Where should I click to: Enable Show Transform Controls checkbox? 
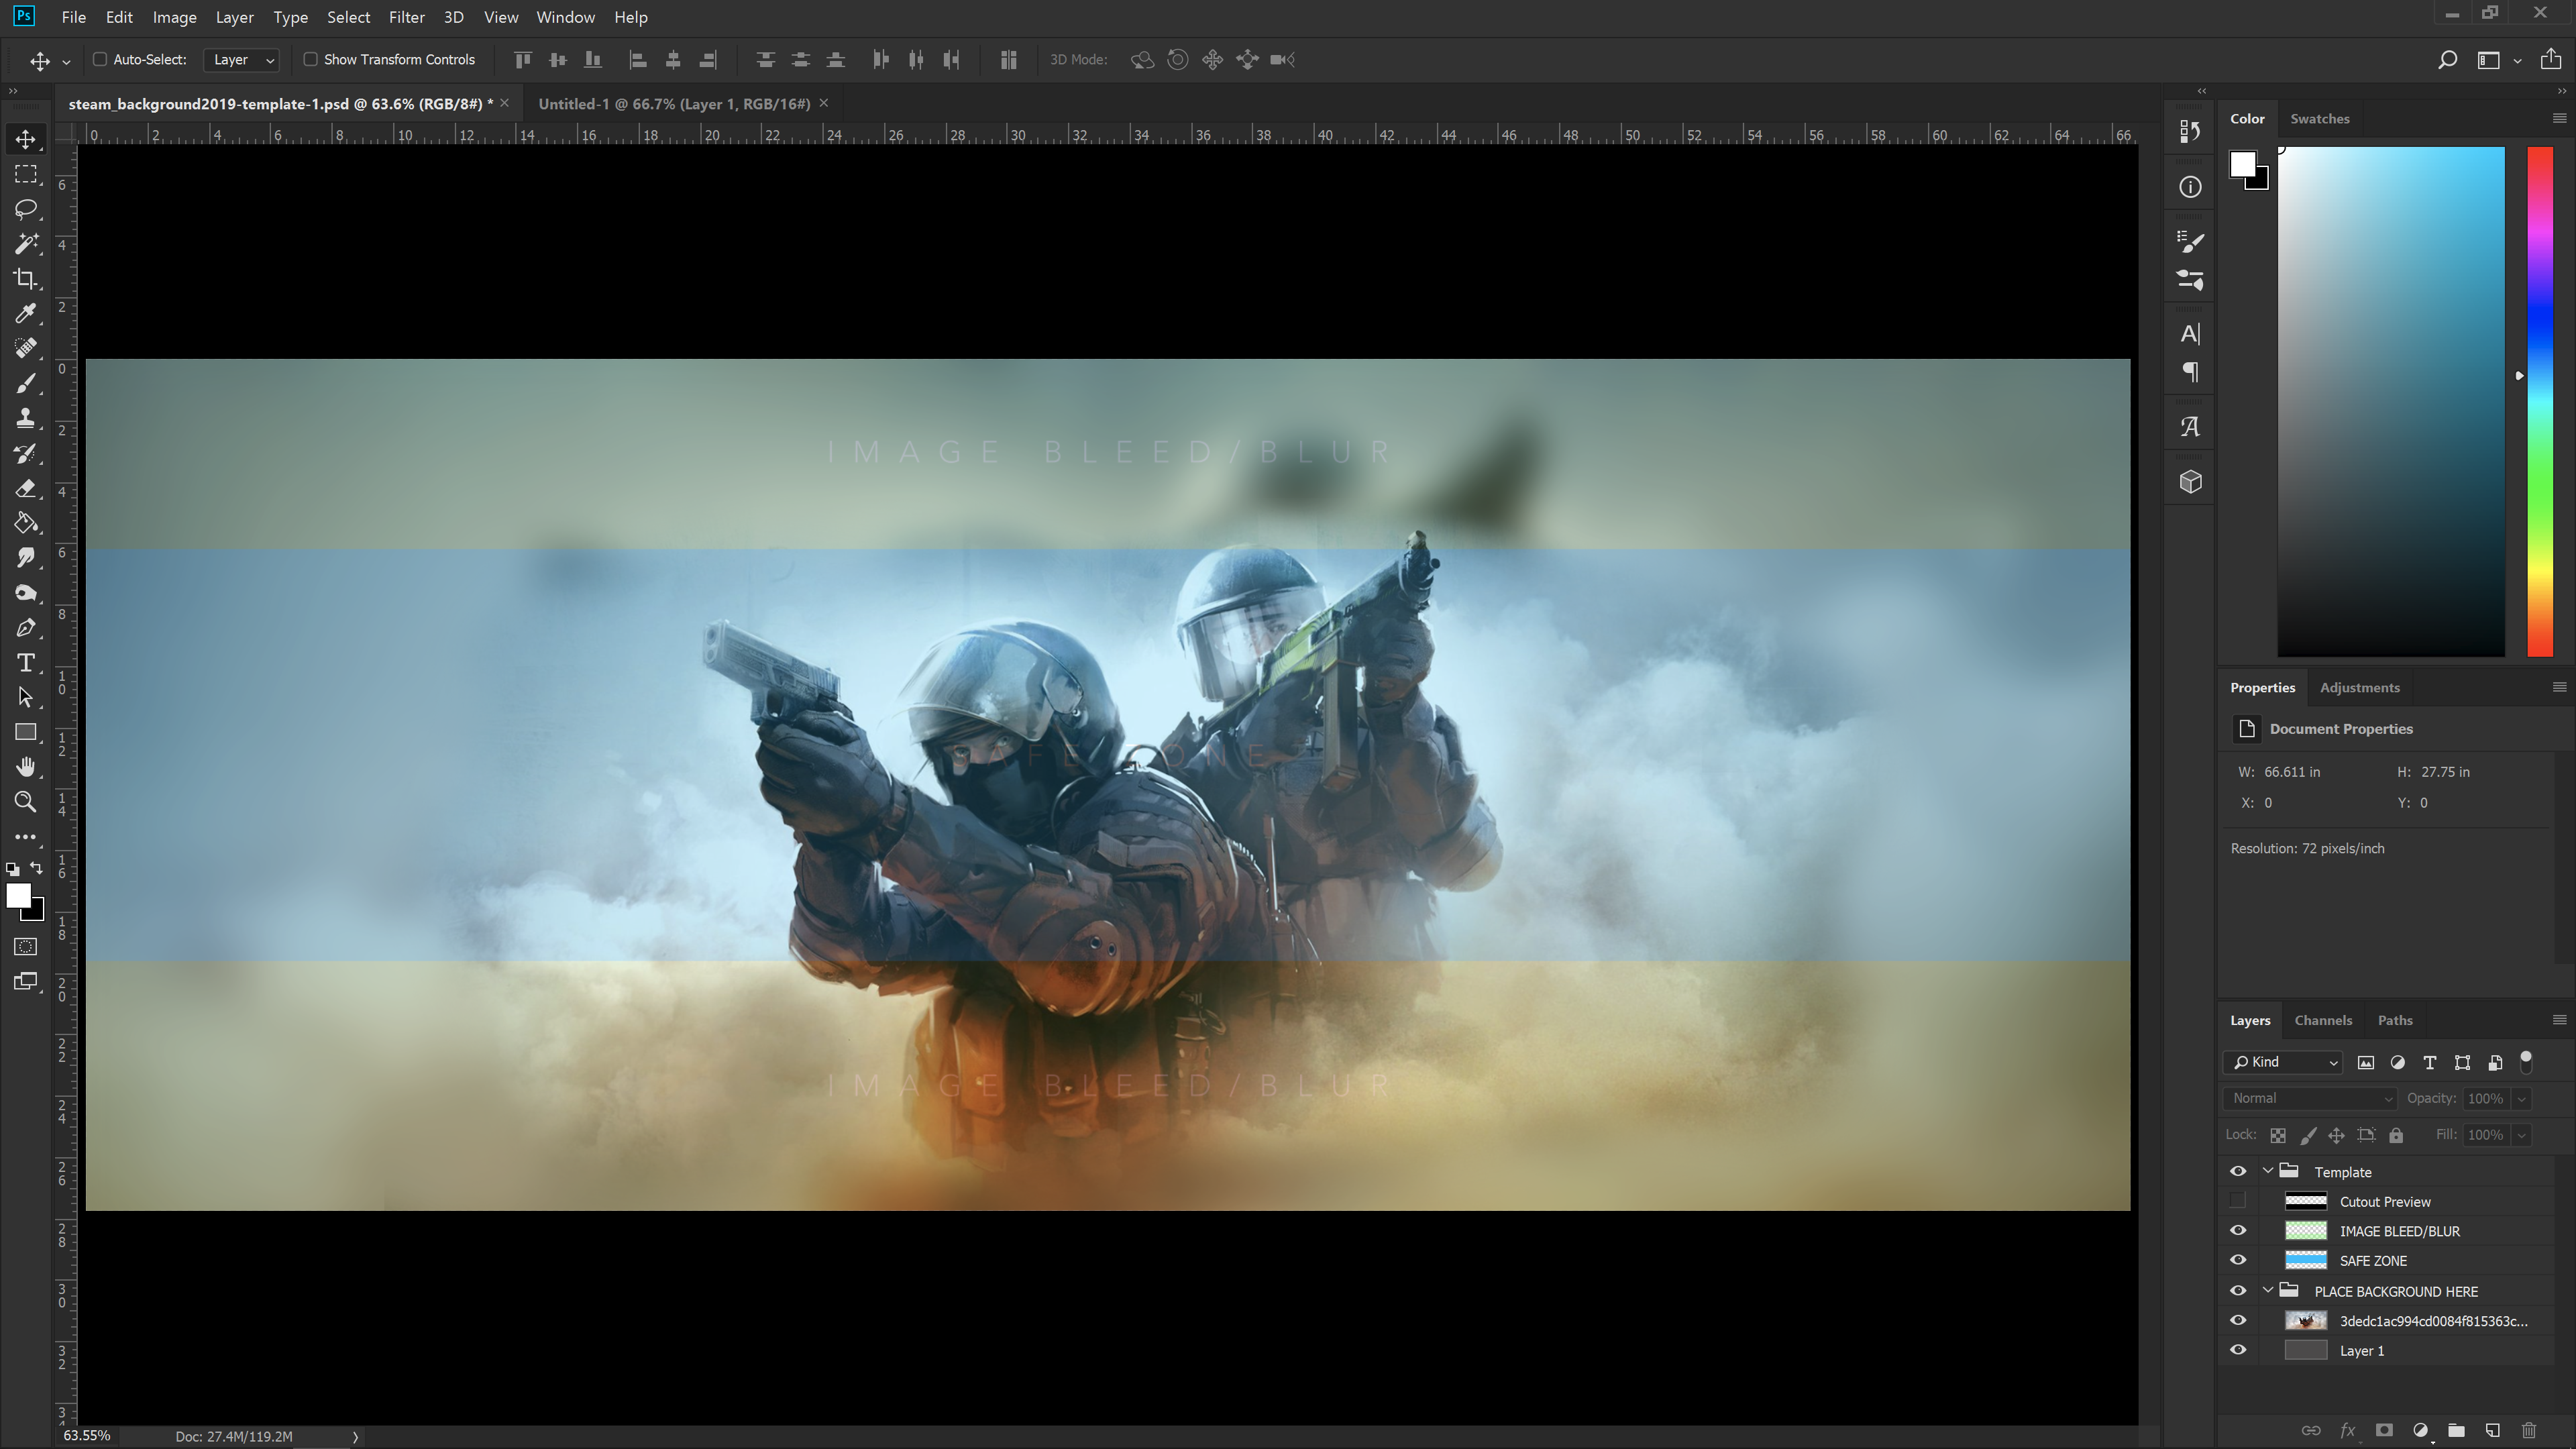(311, 60)
